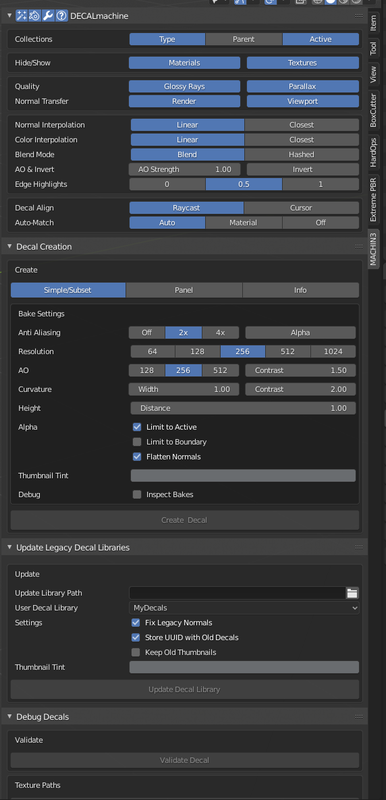Switch to the HardOps sidebar tab
Image resolution: width=386 pixels, height=800 pixels.
click(x=374, y=153)
